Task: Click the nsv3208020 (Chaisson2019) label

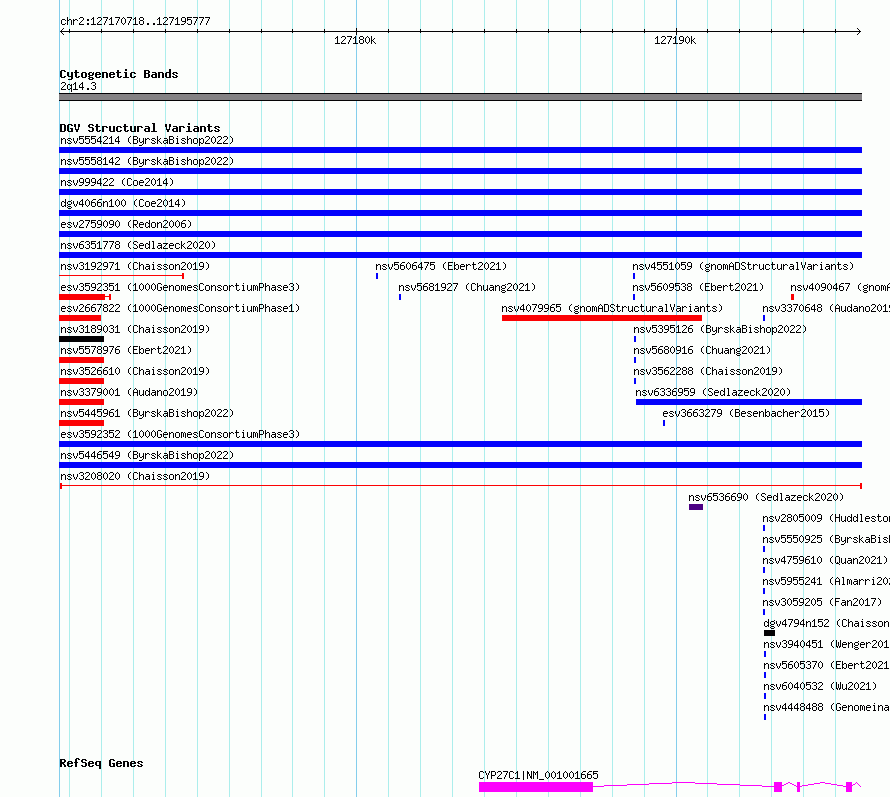Action: [x=135, y=476]
